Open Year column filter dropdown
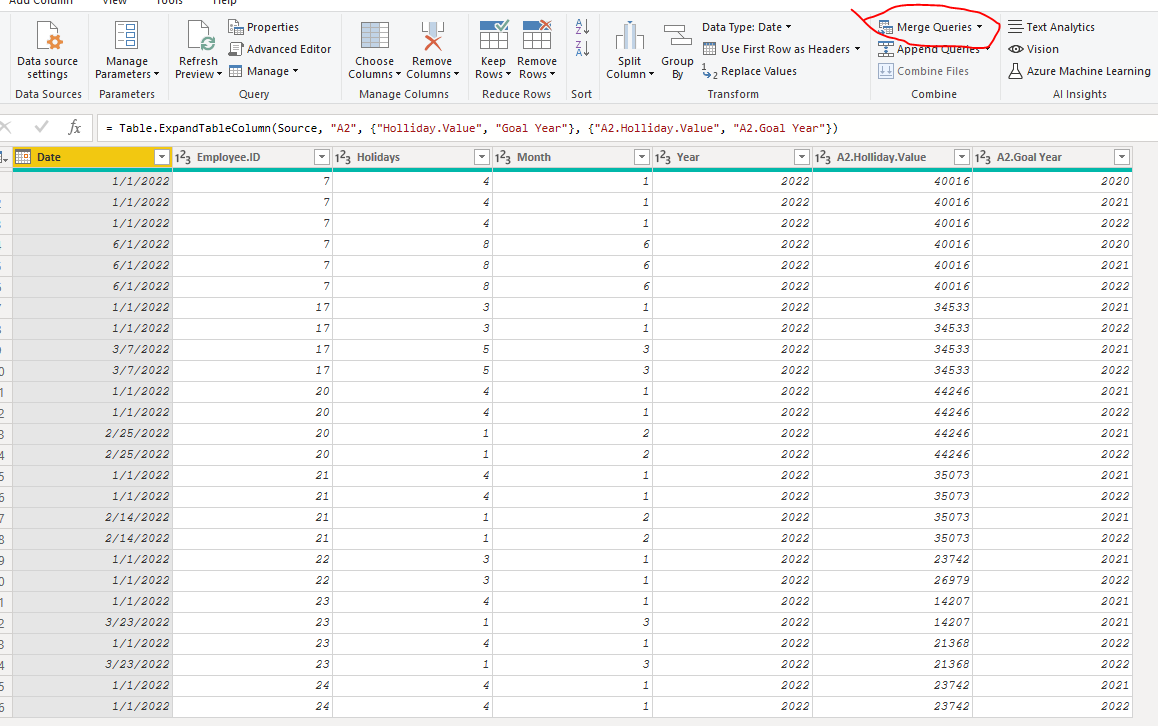 pos(802,157)
